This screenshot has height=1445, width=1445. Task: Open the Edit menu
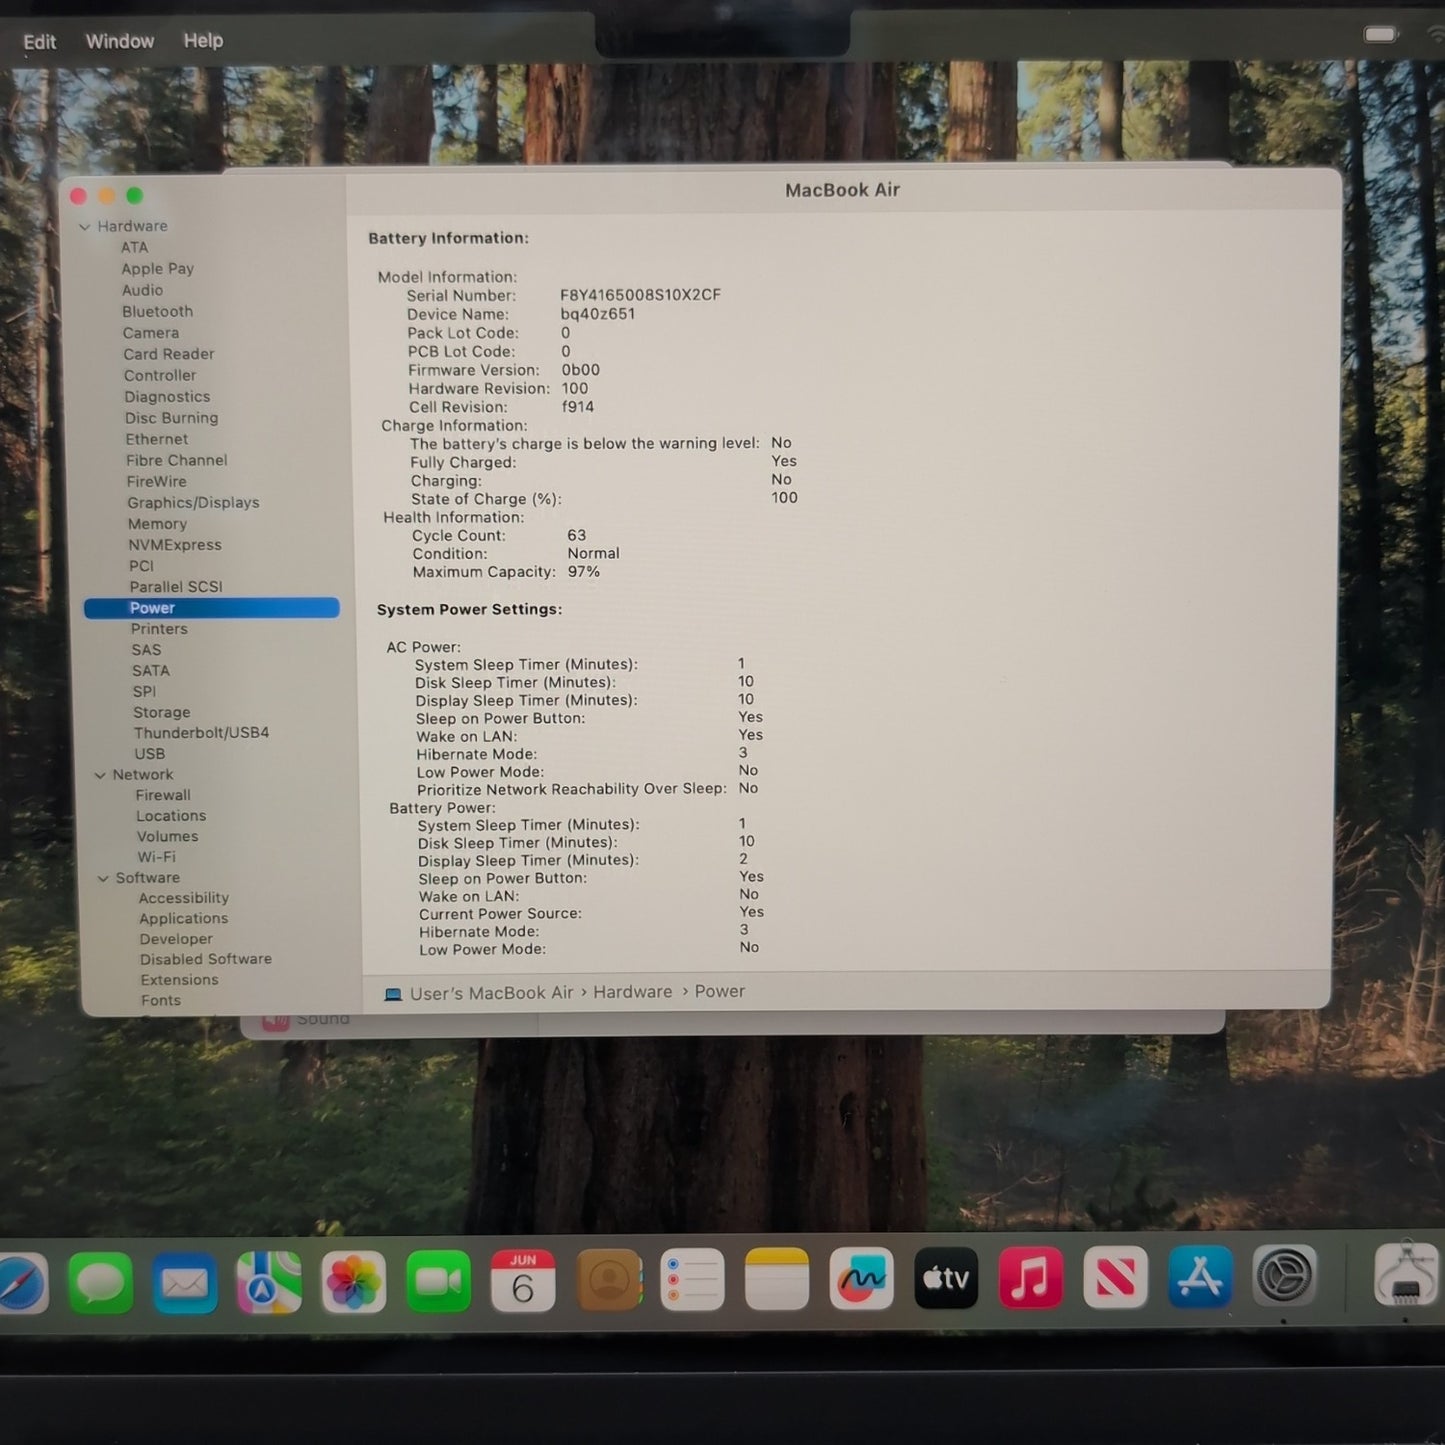[x=40, y=42]
